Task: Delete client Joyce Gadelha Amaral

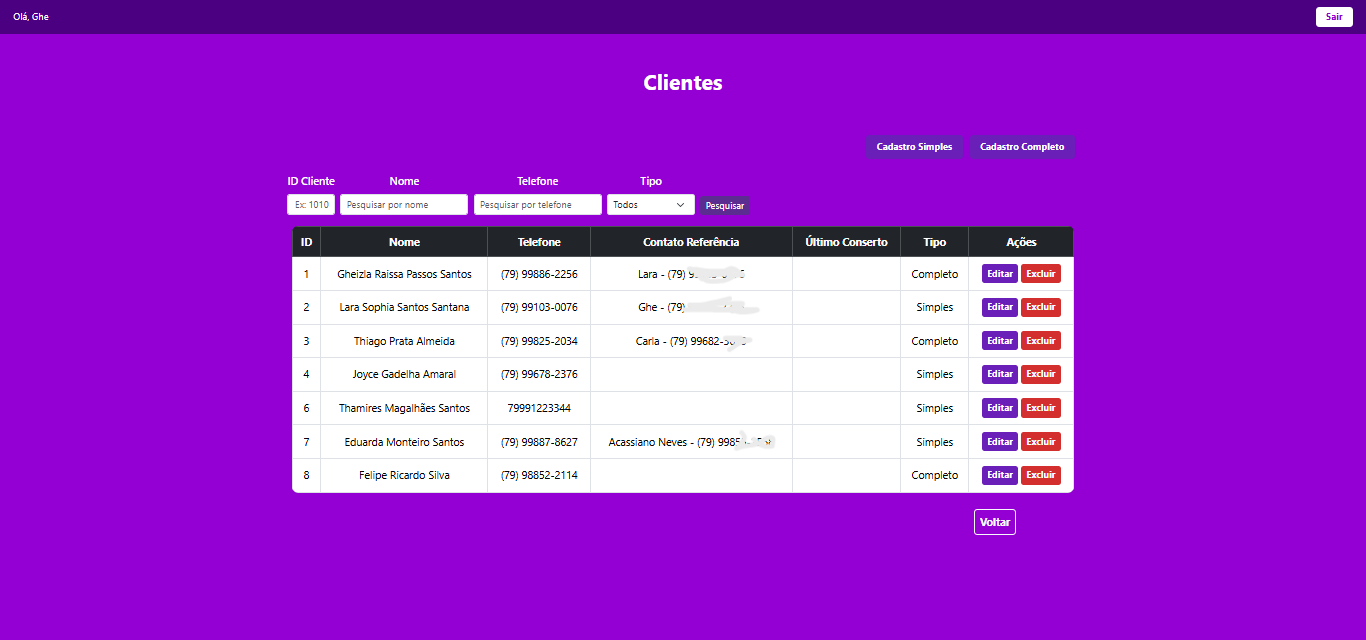Action: point(1041,374)
